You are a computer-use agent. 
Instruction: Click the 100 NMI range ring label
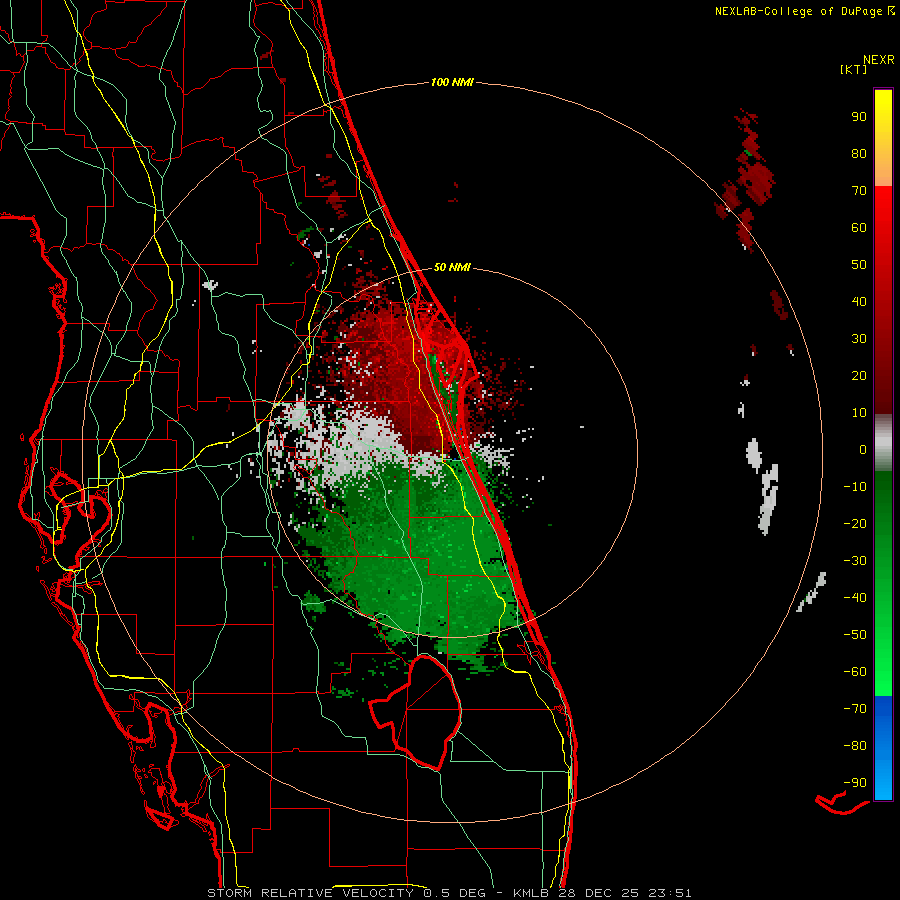click(x=452, y=83)
